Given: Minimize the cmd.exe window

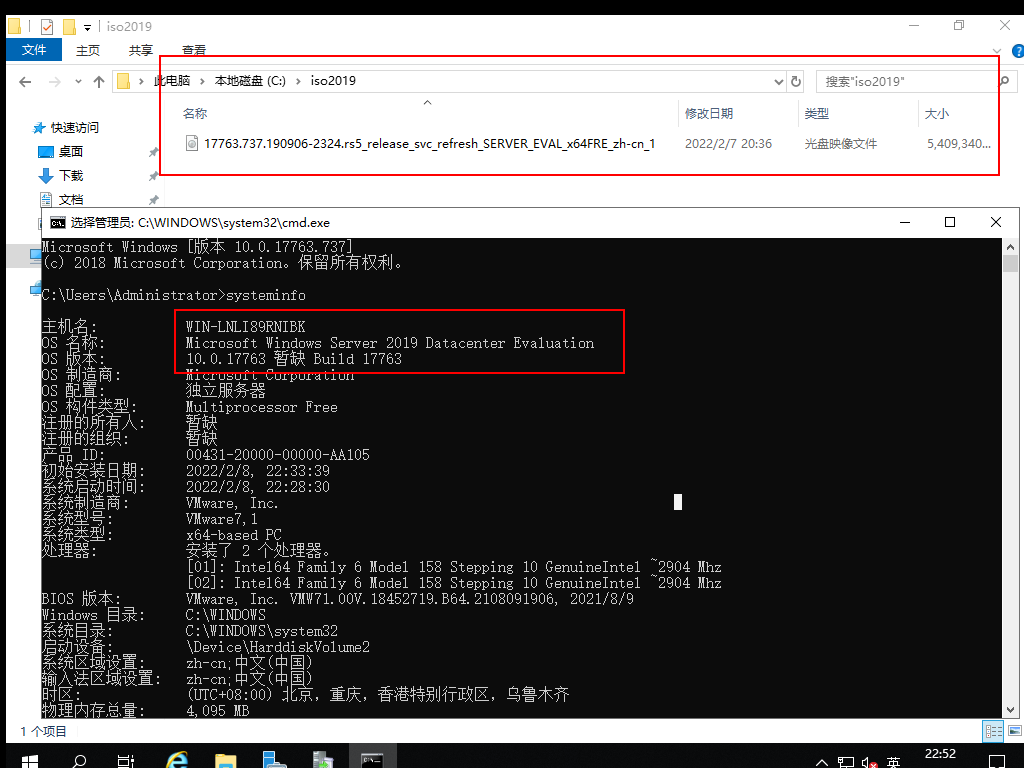Looking at the screenshot, I should (x=904, y=223).
